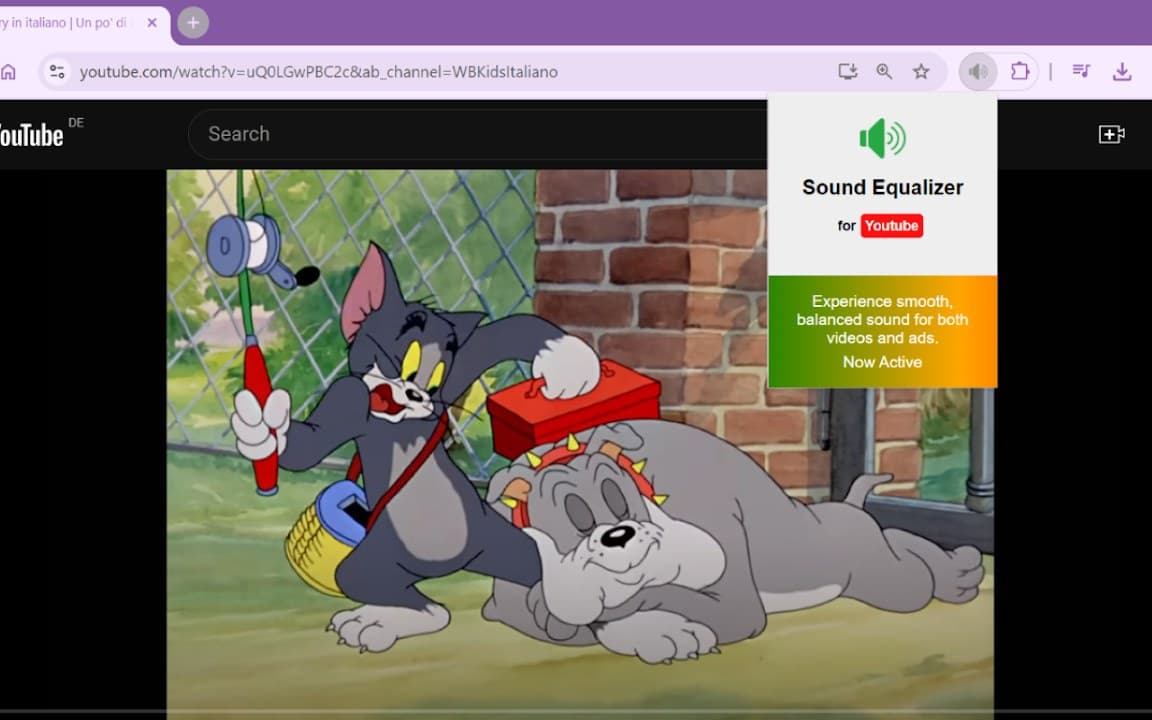Image resolution: width=1152 pixels, height=720 pixels.
Task: View site information for youtube.com
Action: click(x=57, y=72)
